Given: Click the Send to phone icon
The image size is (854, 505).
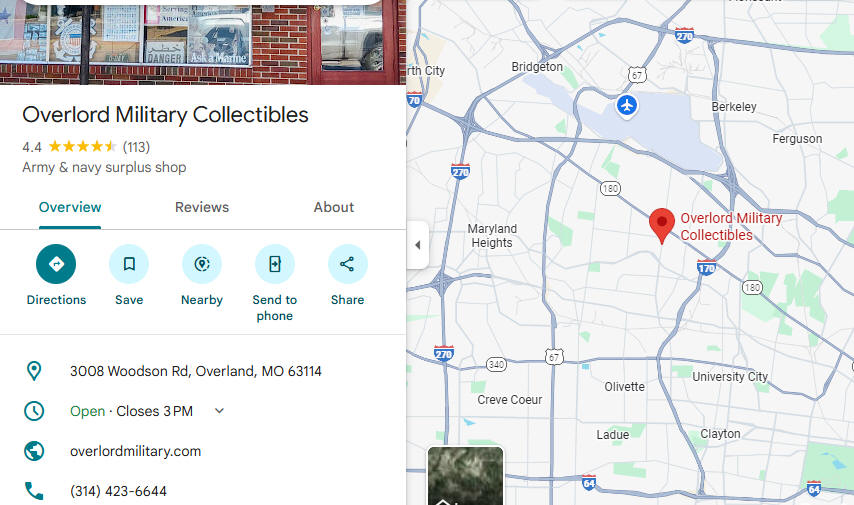Looking at the screenshot, I should coord(275,264).
